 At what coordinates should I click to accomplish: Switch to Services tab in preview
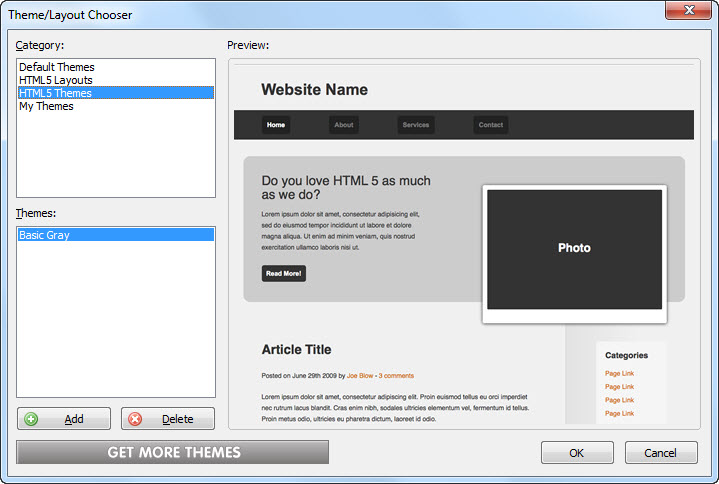415,125
